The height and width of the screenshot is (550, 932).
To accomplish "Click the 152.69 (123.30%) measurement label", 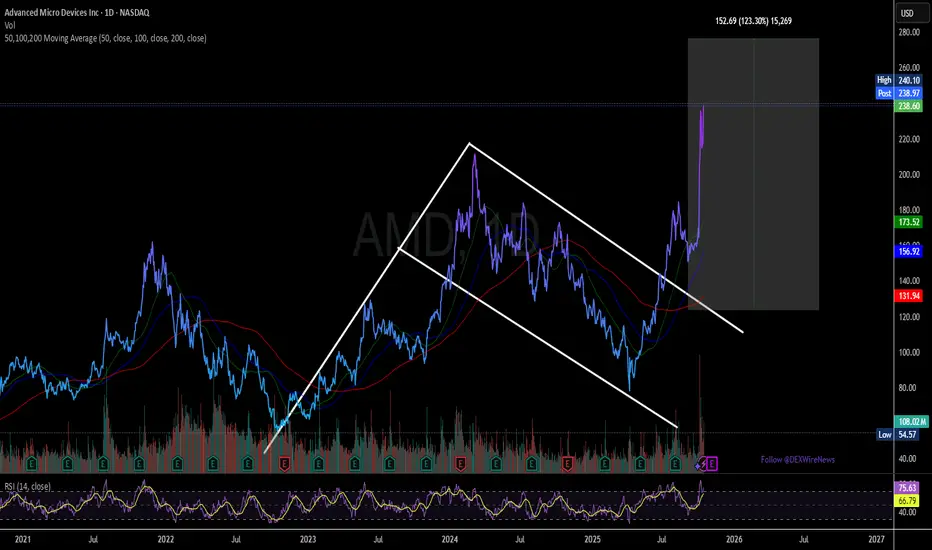I will click(x=753, y=21).
